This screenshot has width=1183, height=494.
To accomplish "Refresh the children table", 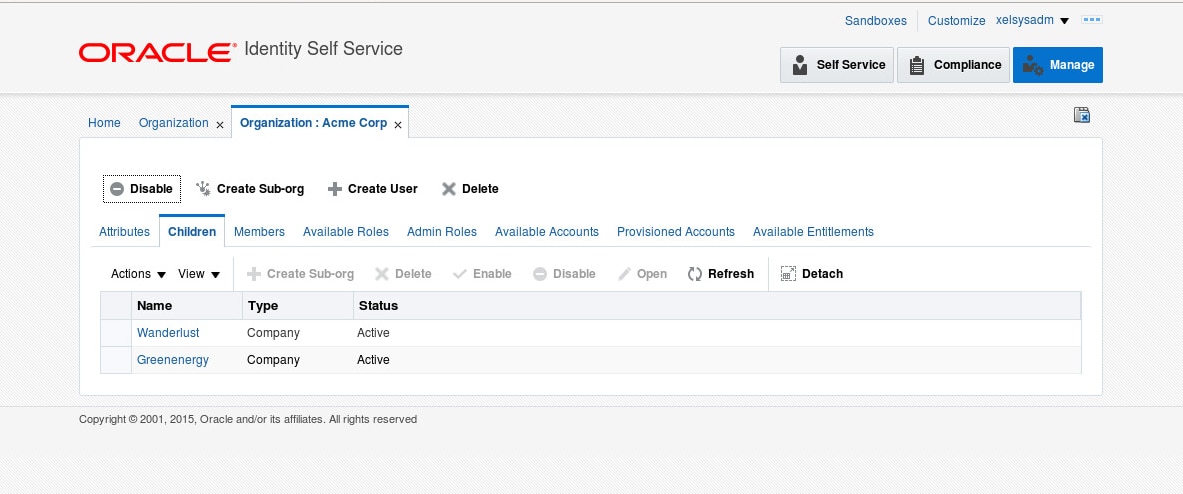I will tap(721, 274).
